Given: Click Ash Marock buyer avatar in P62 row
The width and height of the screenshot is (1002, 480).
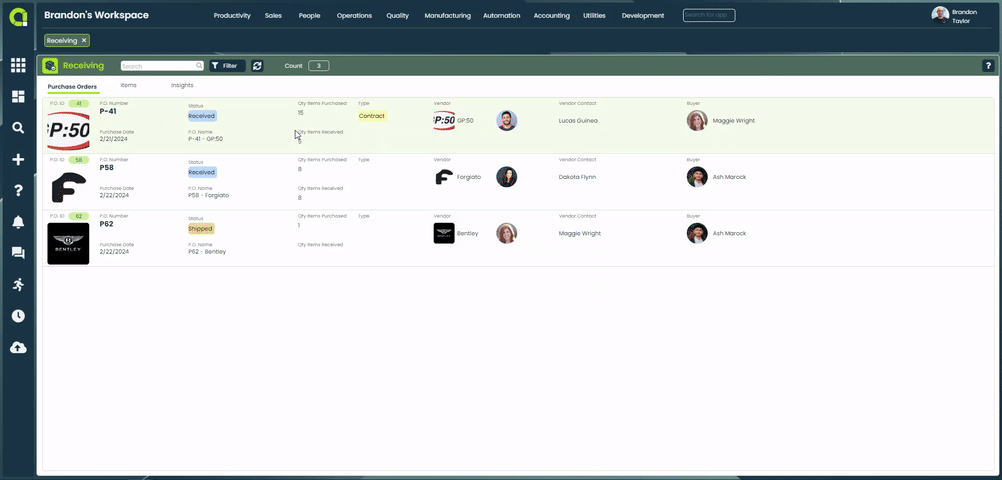Looking at the screenshot, I should point(697,233).
